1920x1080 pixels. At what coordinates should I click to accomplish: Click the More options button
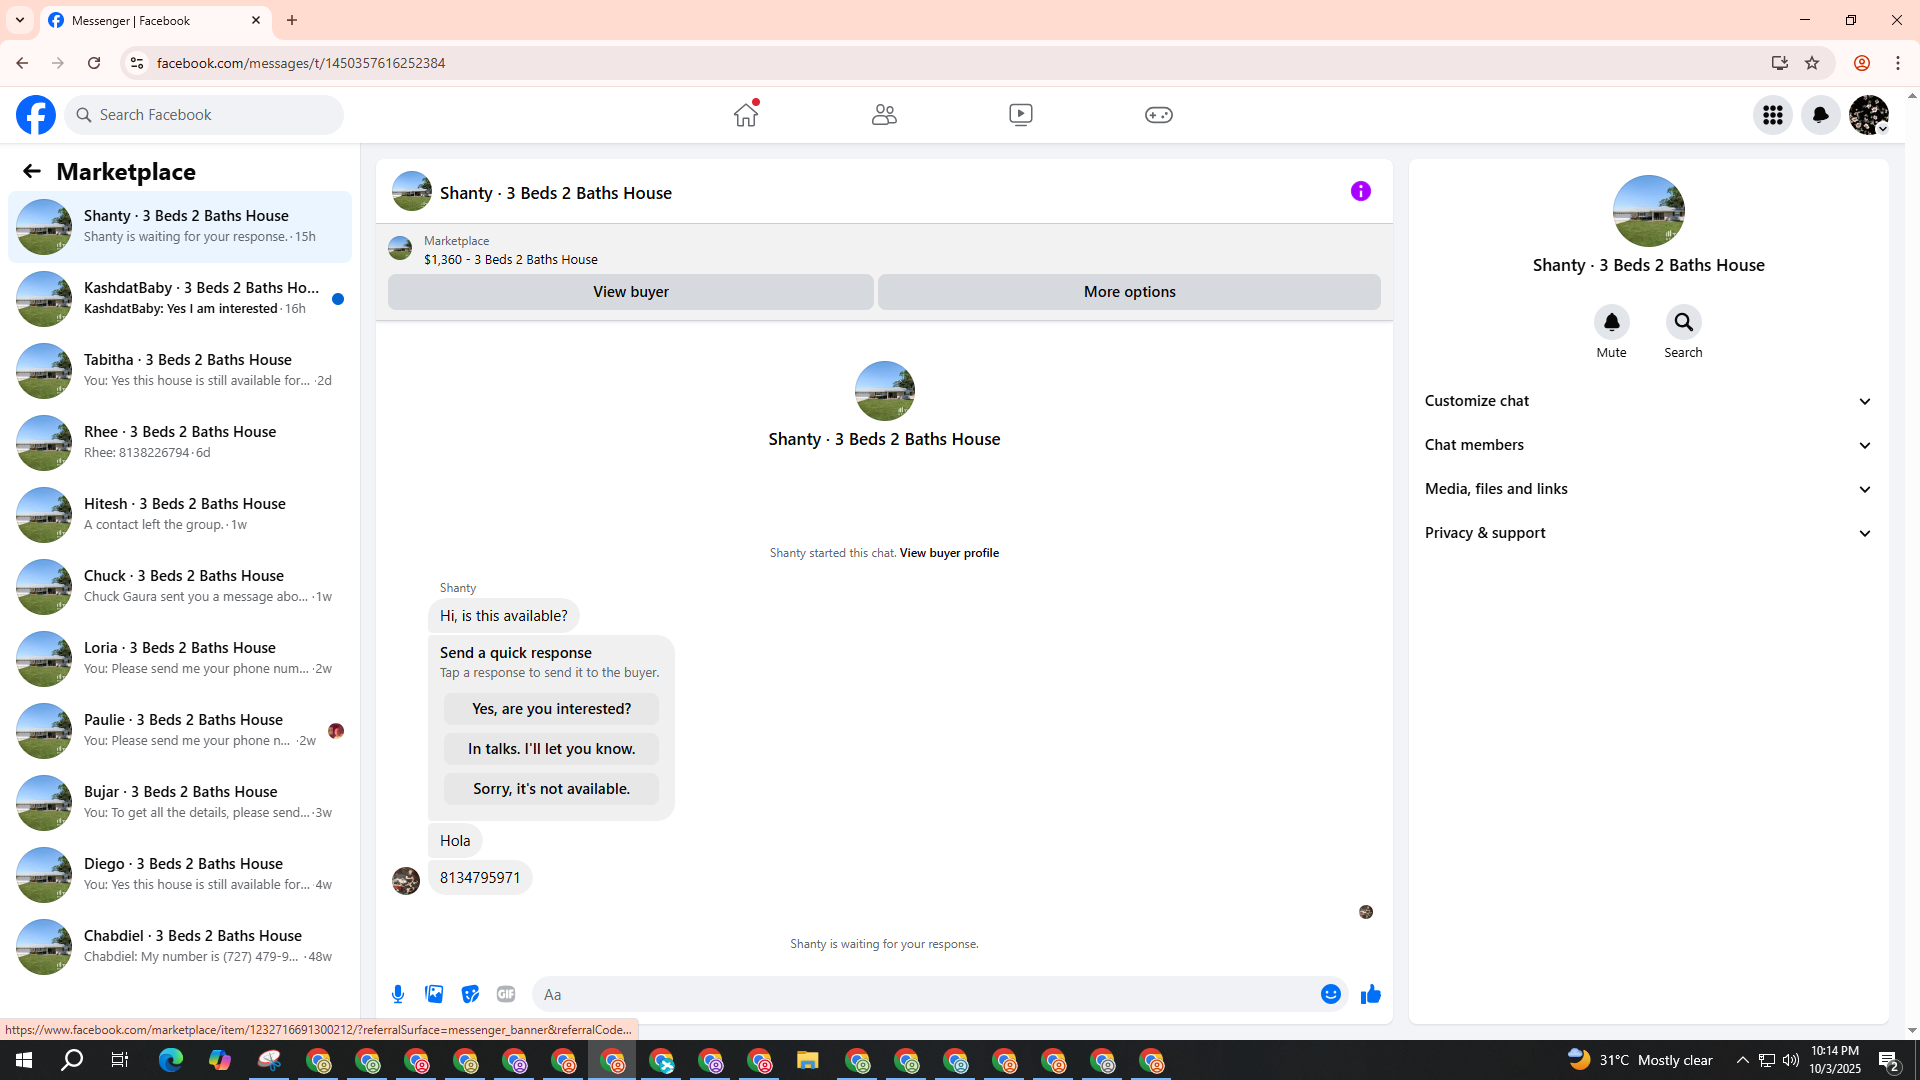[x=1129, y=292]
